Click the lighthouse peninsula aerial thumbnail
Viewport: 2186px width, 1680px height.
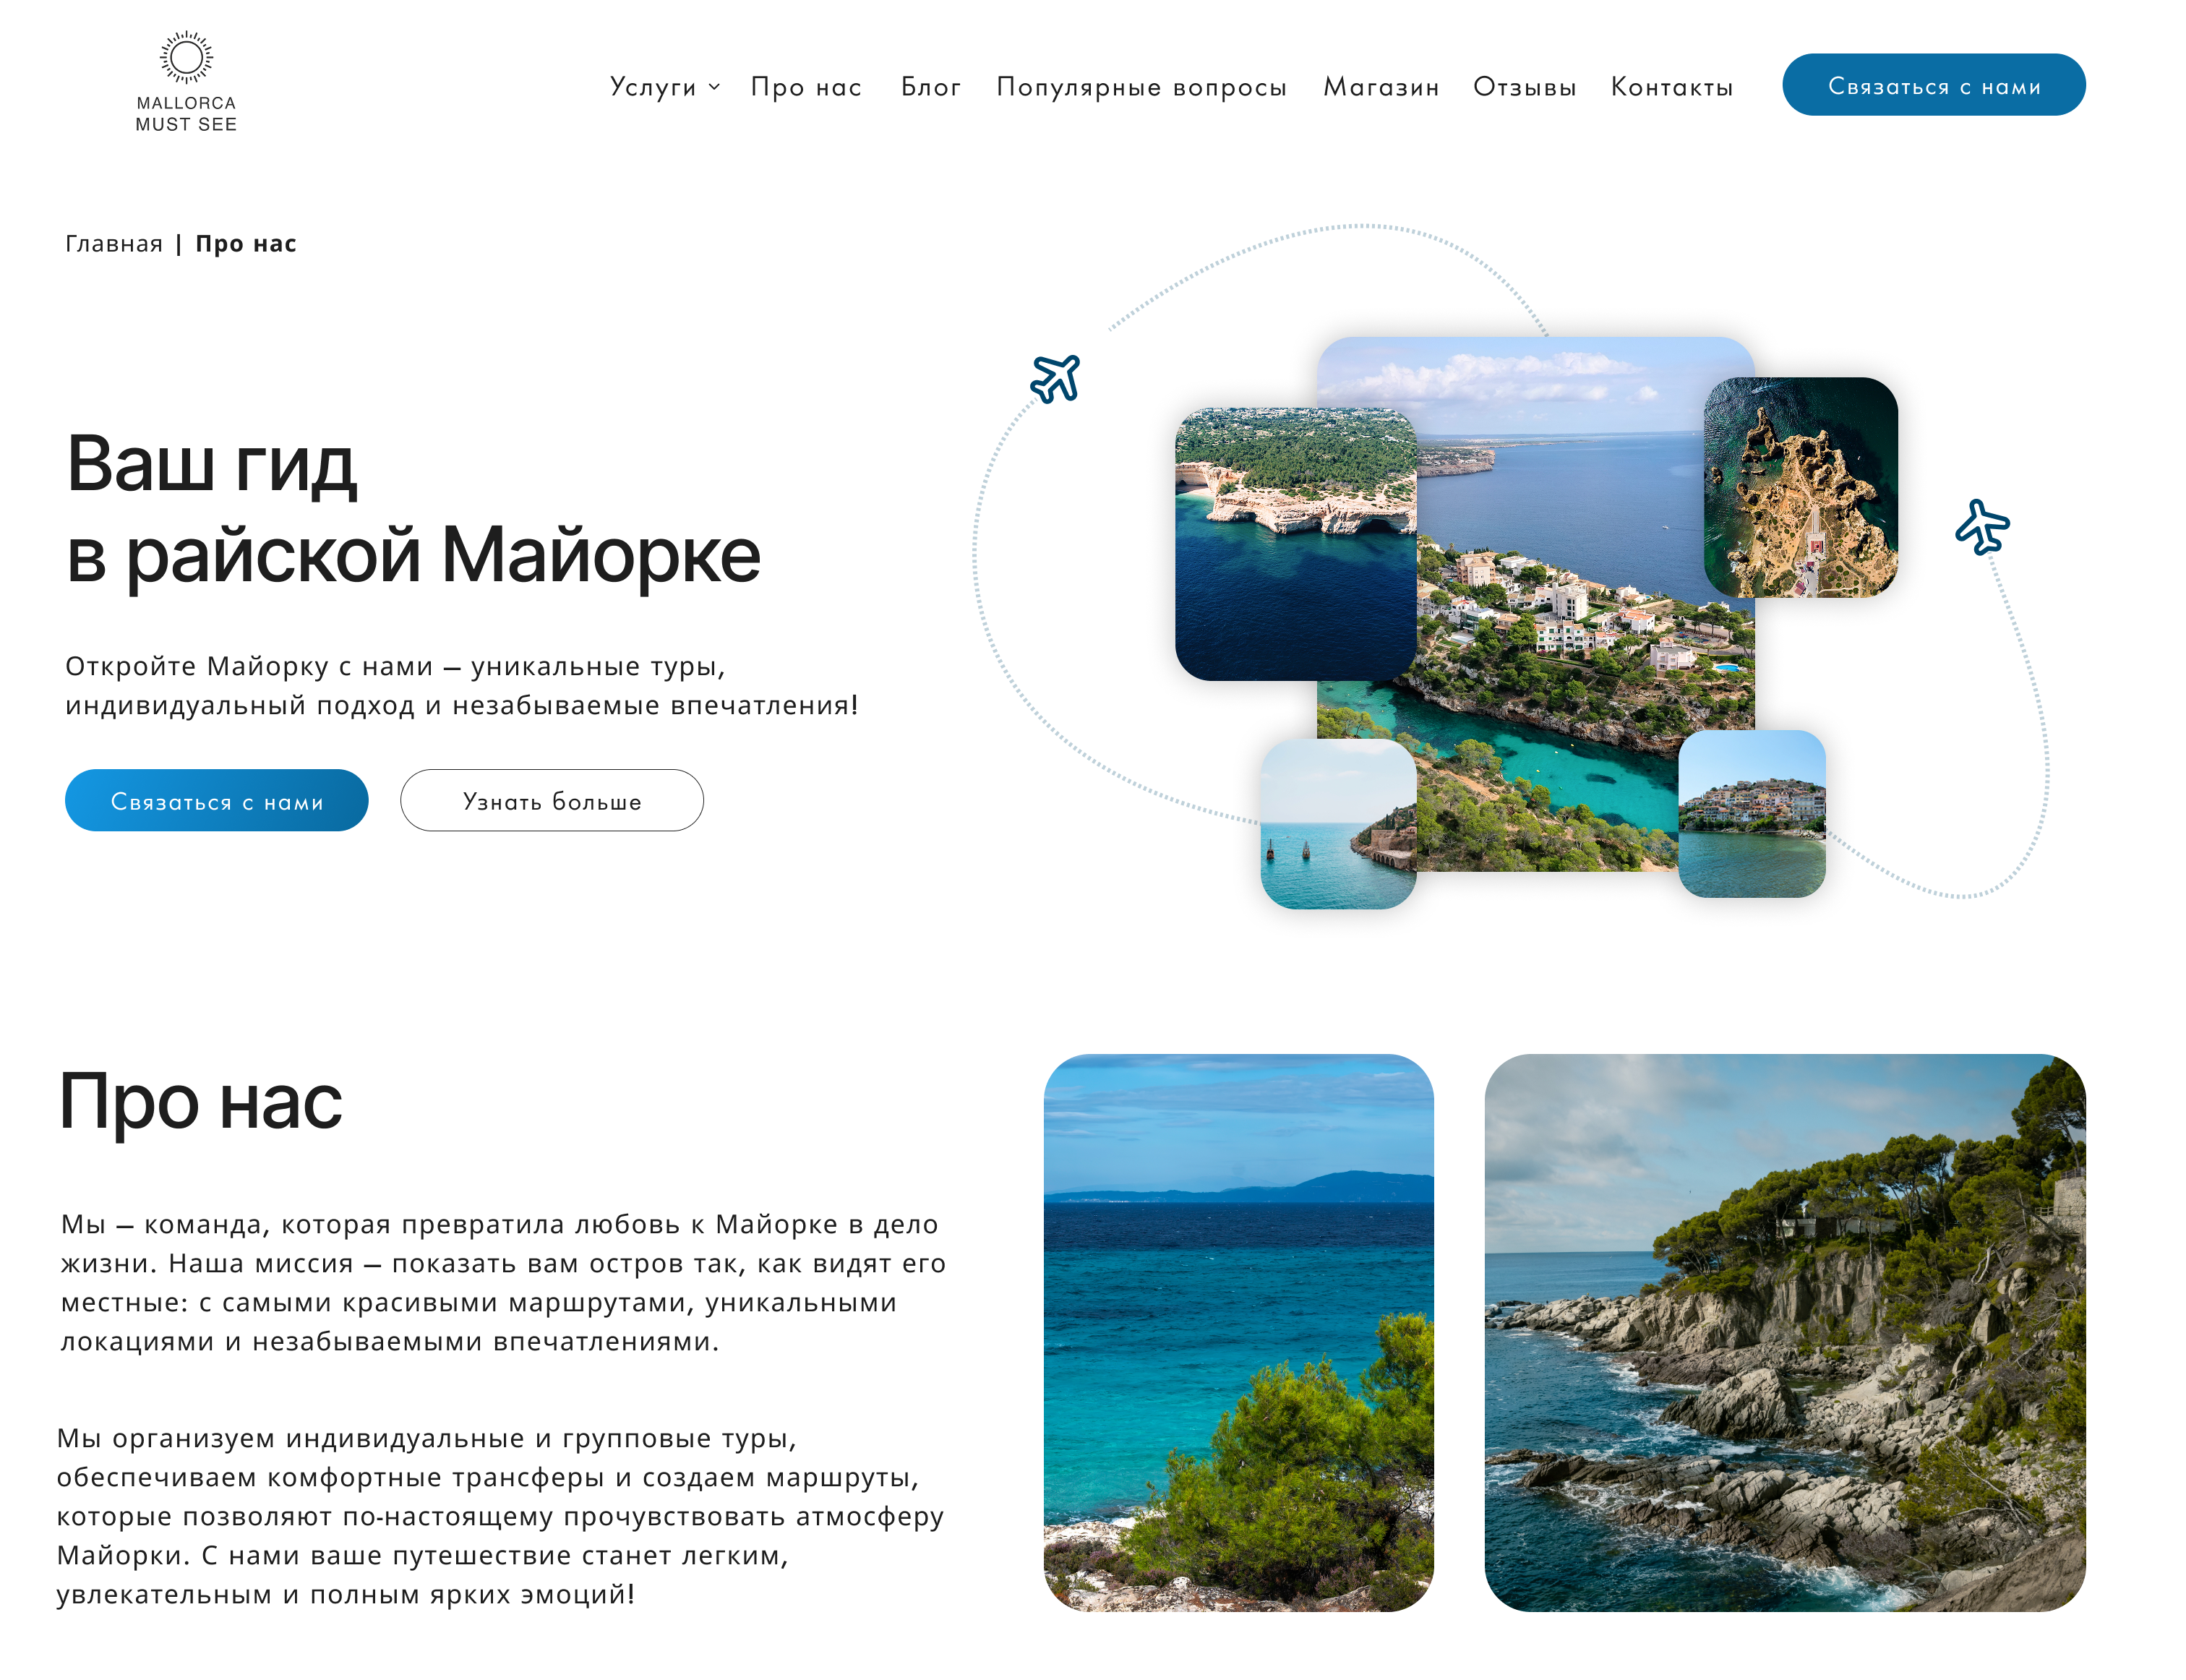point(1799,487)
